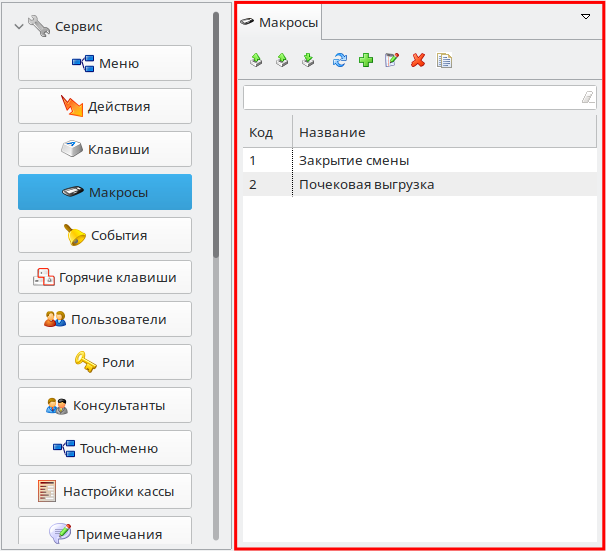This screenshot has height=551, width=606.
Task: Sort by the Код column header
Action: 267,132
